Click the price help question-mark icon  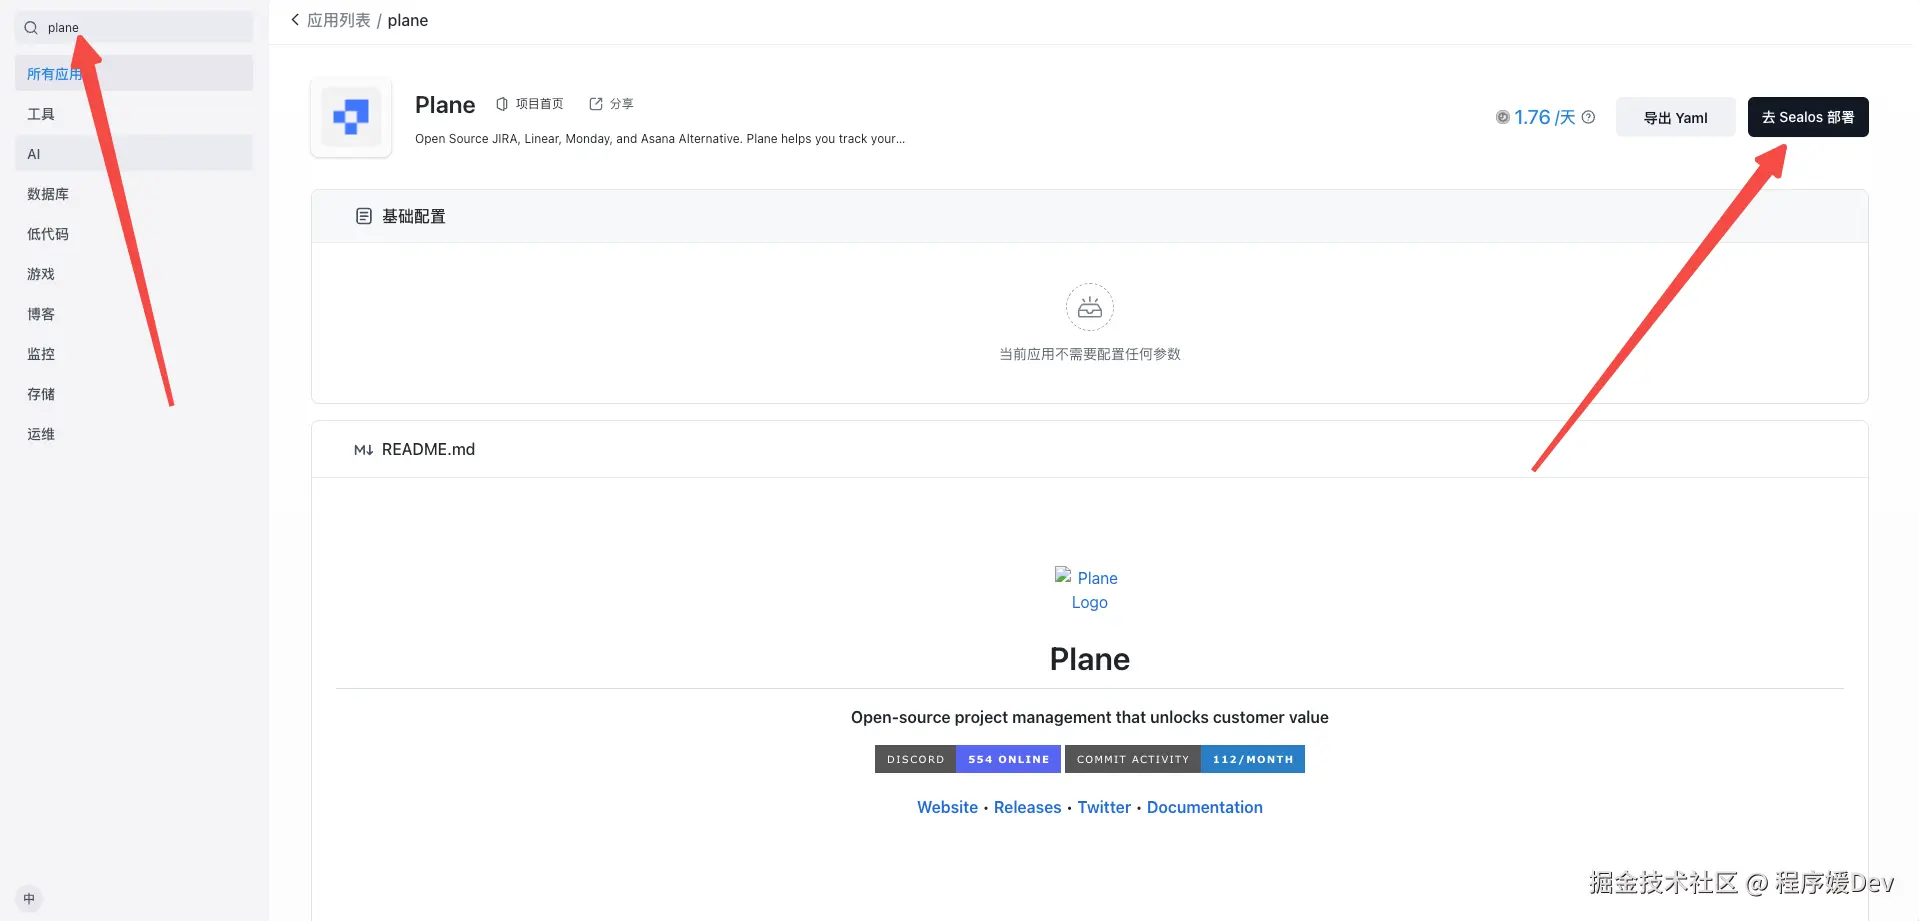coord(1588,117)
